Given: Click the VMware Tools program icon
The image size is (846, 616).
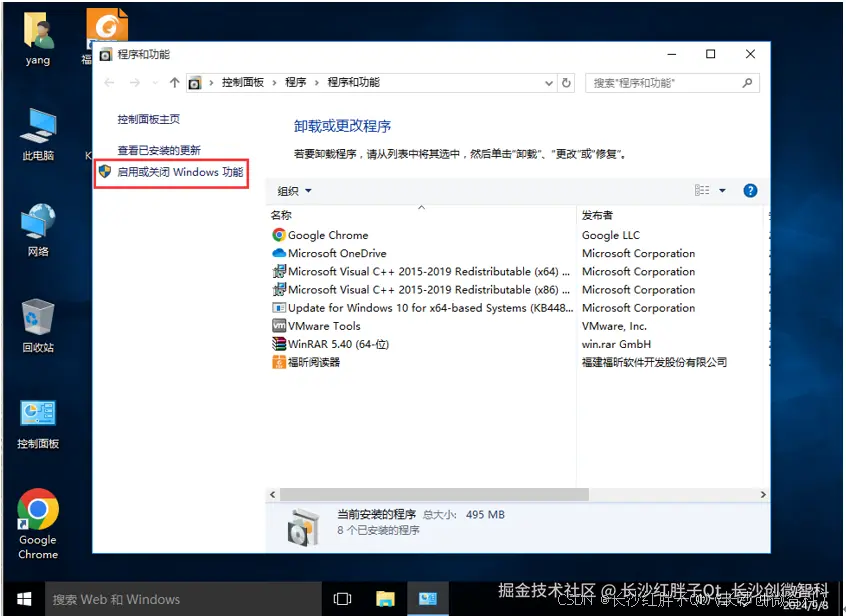Looking at the screenshot, I should (279, 326).
